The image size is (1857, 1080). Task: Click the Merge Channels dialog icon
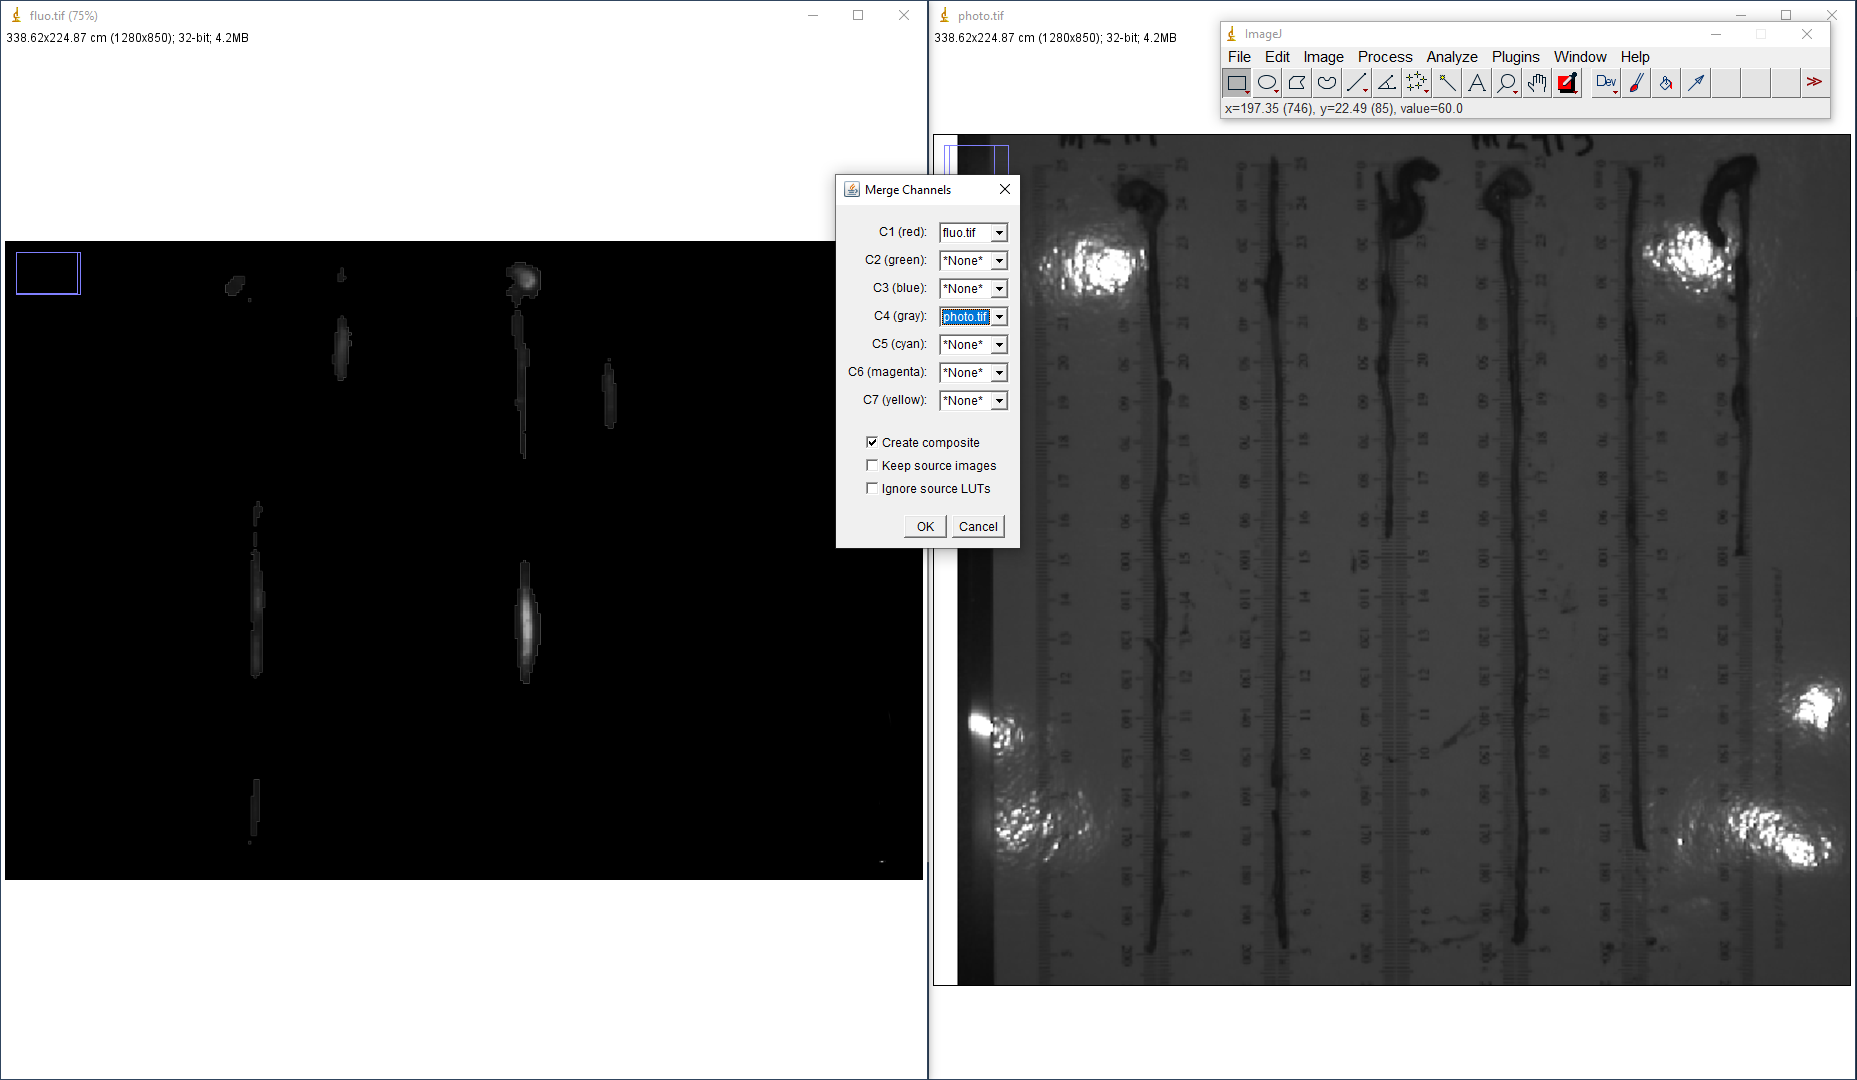[x=852, y=189]
